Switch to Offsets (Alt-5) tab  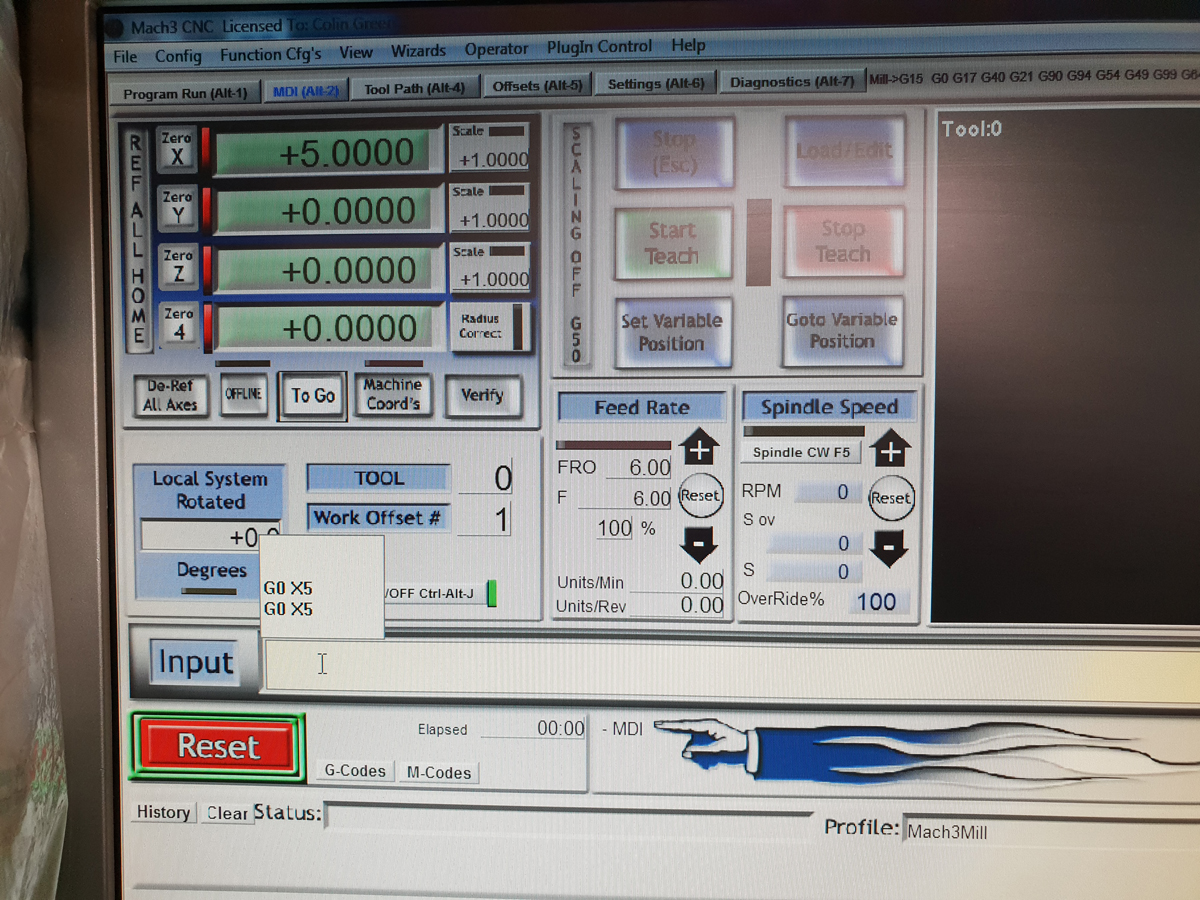[x=538, y=86]
